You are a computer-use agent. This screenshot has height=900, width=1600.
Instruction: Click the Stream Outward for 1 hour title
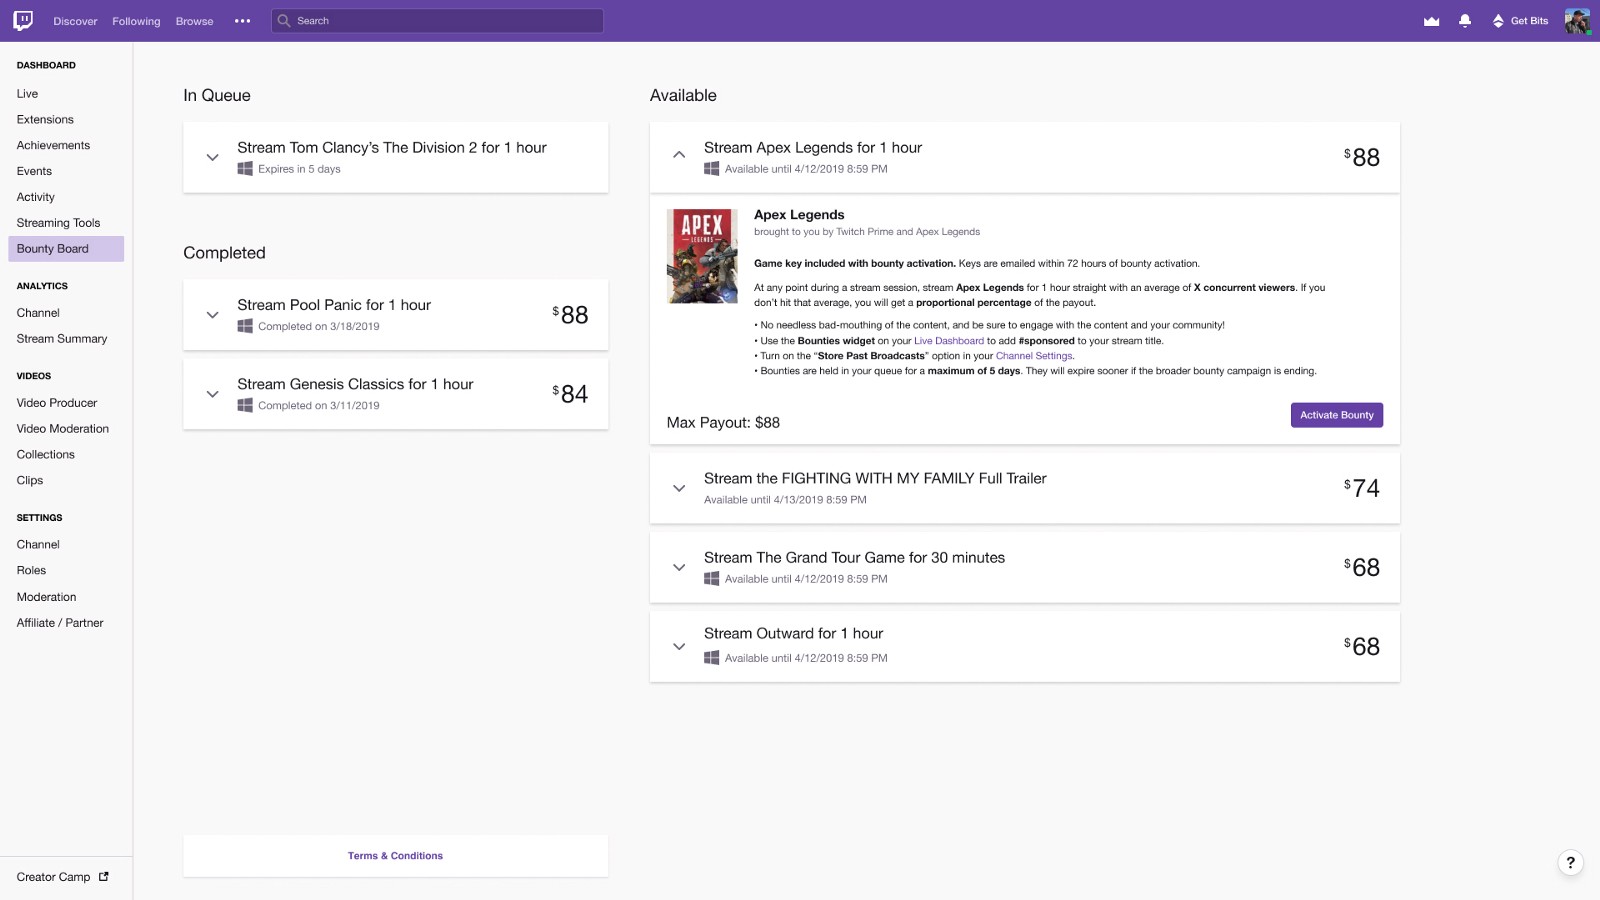click(793, 634)
